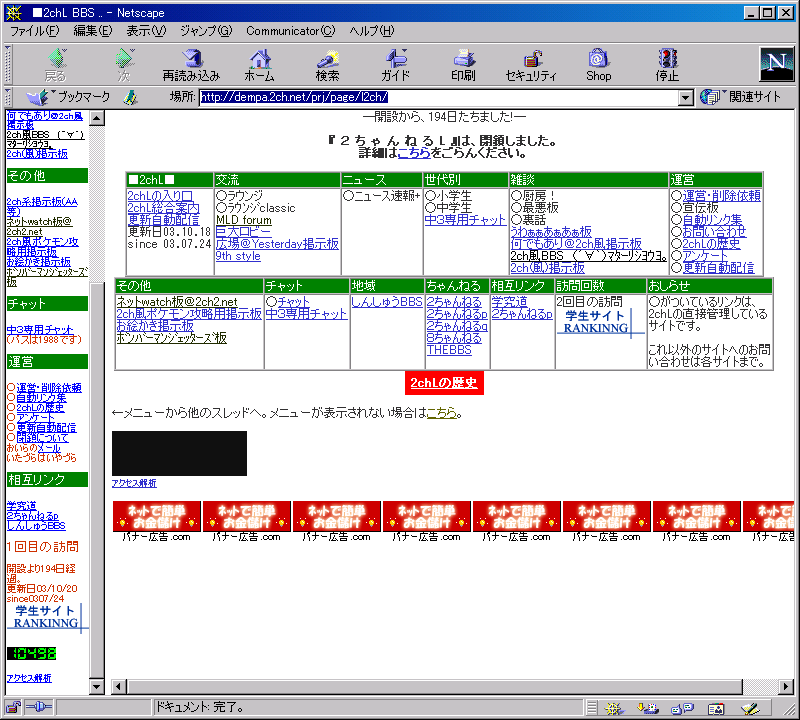This screenshot has width=800, height=720.
Task: Open 広場@Yesterday掲示板 link
Action: [277, 244]
